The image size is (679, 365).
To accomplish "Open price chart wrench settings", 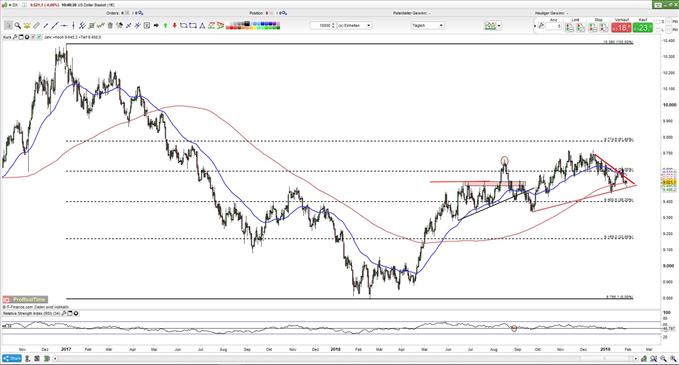I will [15, 37].
